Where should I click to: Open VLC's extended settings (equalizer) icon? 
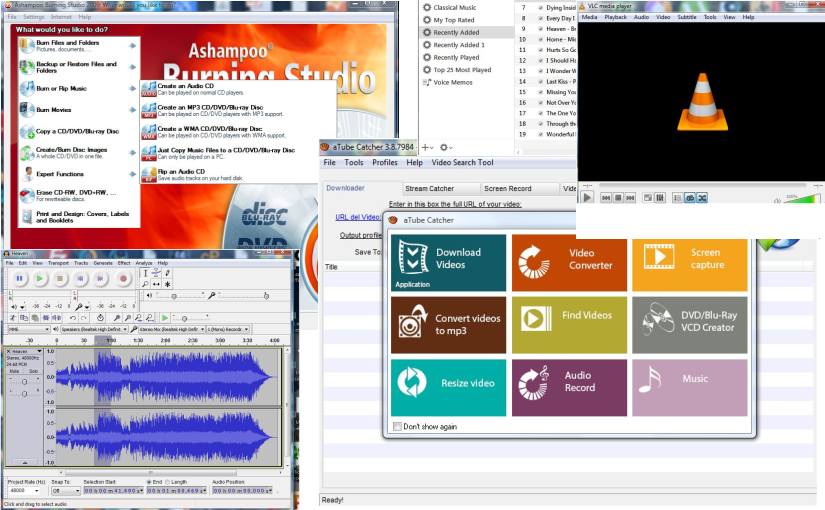click(660, 198)
